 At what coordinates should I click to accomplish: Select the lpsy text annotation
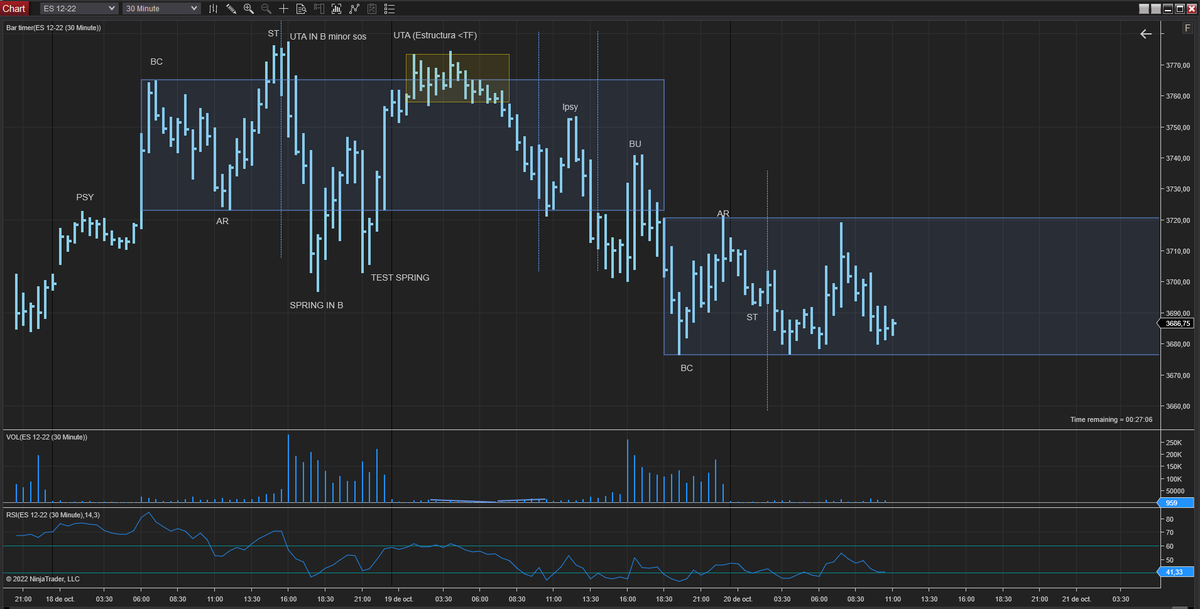point(570,107)
